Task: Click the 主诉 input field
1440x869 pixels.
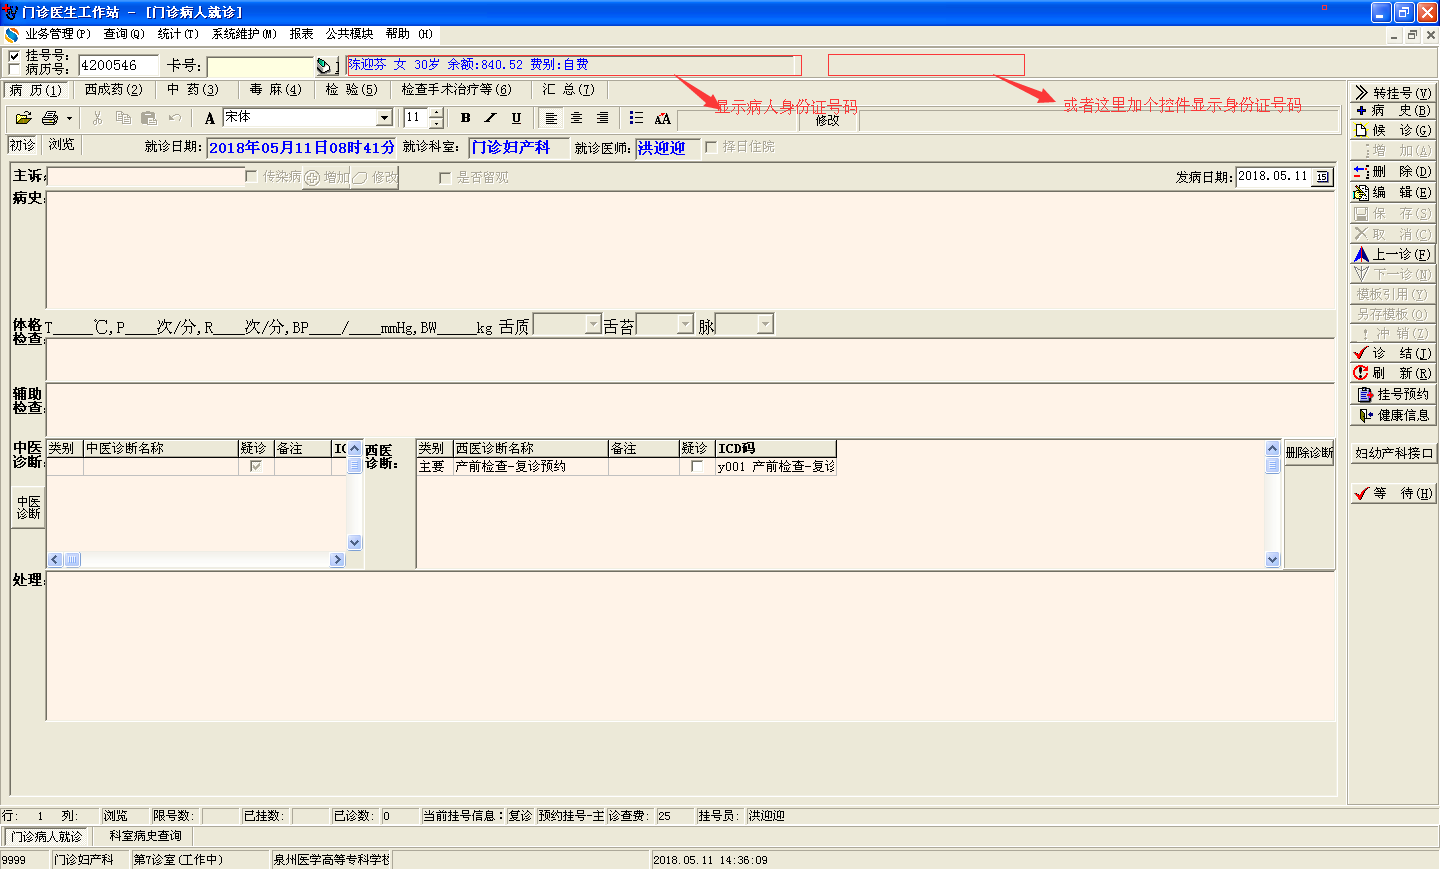Action: (x=145, y=177)
